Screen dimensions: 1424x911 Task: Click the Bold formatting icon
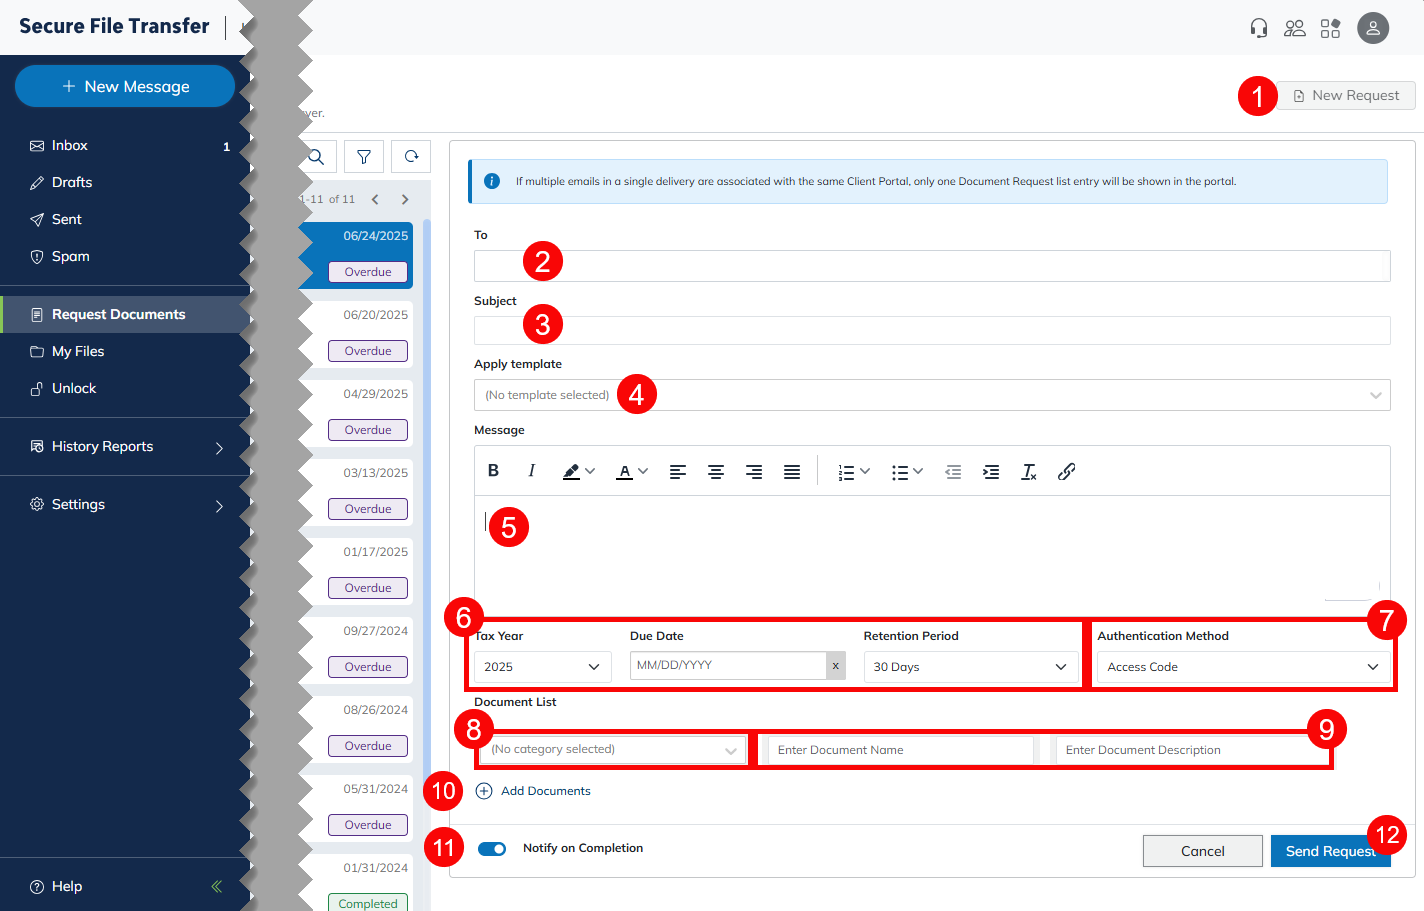click(493, 471)
